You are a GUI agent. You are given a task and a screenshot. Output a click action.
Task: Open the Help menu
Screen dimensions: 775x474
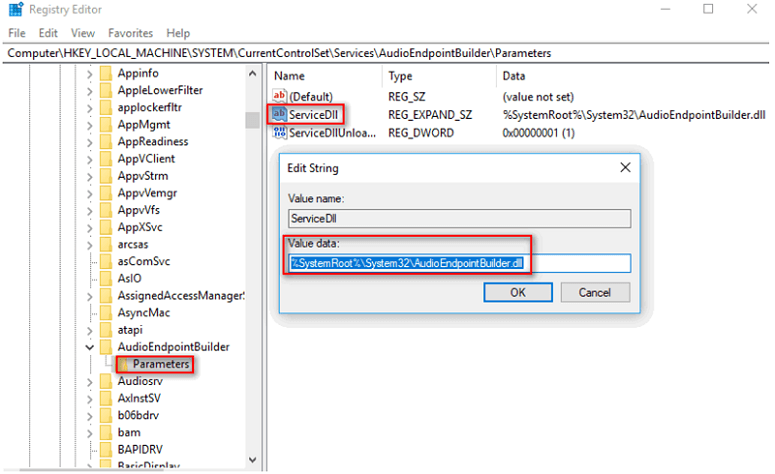coord(178,33)
